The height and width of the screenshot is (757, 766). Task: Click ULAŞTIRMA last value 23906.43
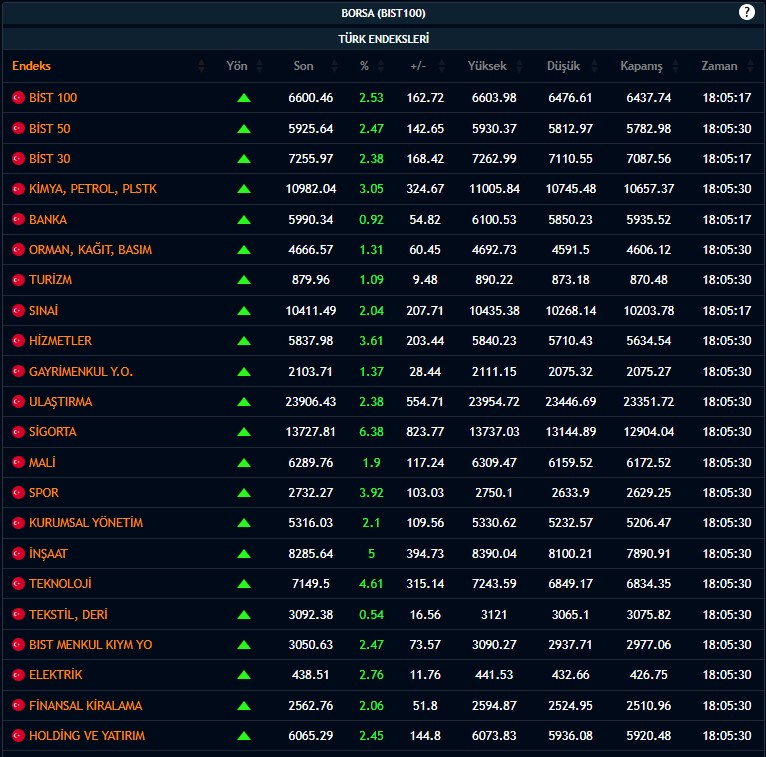(x=311, y=402)
